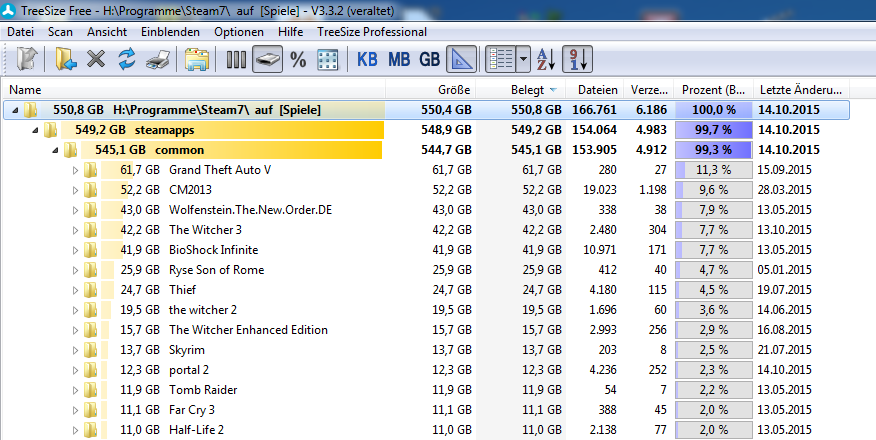
Task: Click the 4,7 % bar for Ryse Son of Rome
Action: [713, 270]
